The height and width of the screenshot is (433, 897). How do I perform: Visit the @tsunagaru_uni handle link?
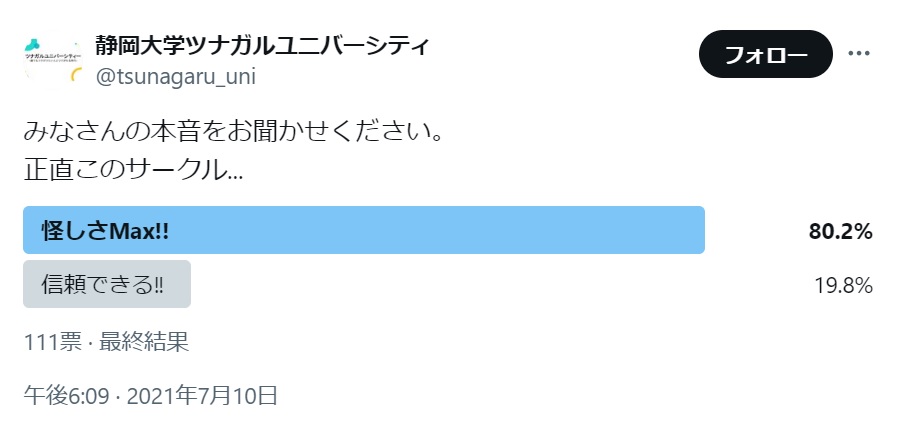point(176,76)
